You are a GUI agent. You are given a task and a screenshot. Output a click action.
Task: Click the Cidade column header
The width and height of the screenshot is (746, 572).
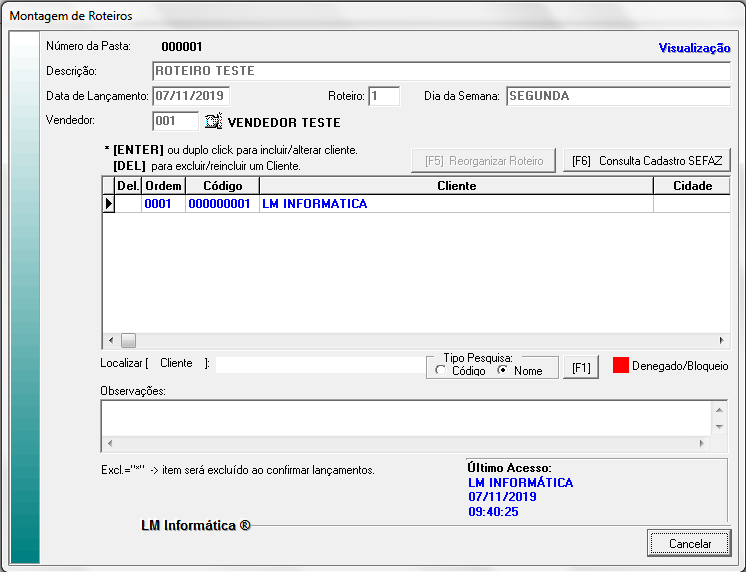(x=692, y=186)
